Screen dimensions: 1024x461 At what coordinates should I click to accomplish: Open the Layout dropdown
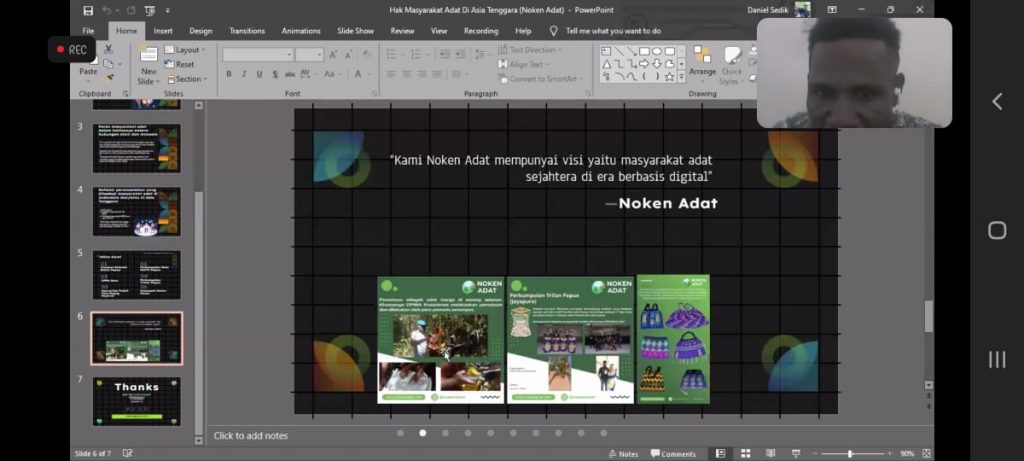pos(185,50)
